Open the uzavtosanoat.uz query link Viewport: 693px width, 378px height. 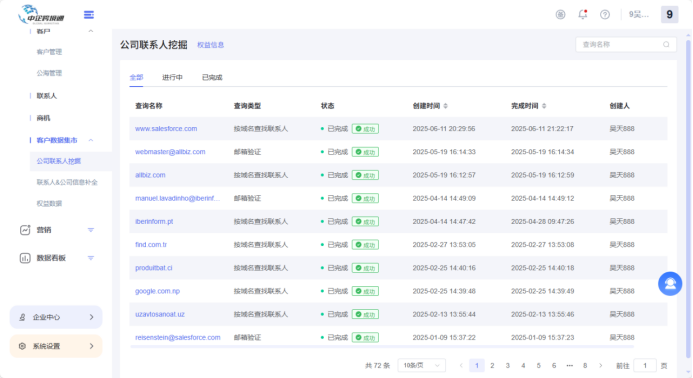point(160,314)
